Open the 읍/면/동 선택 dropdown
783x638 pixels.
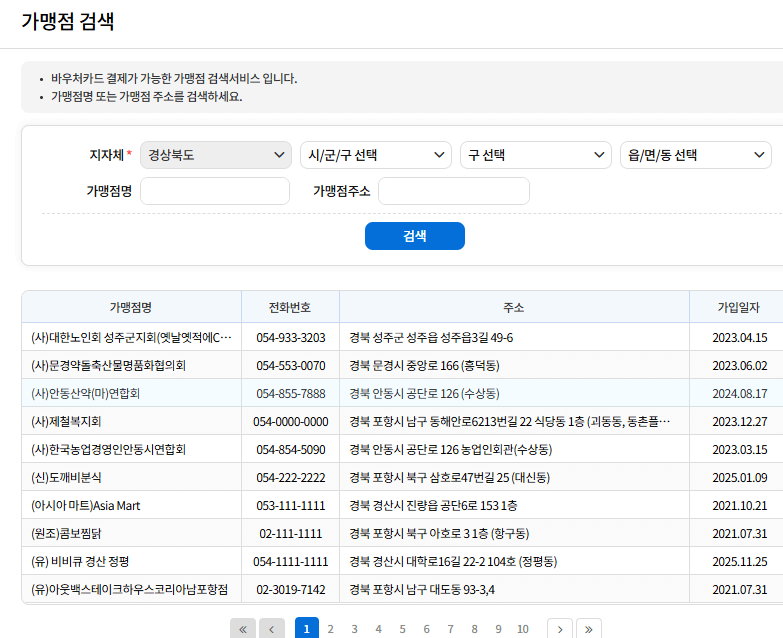coord(696,155)
